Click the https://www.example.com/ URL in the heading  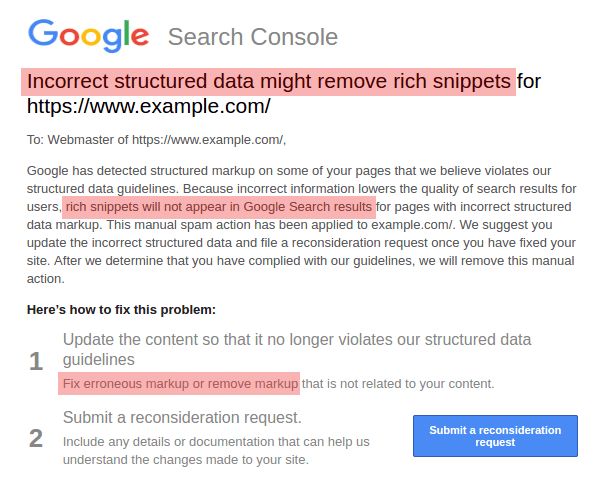148,106
